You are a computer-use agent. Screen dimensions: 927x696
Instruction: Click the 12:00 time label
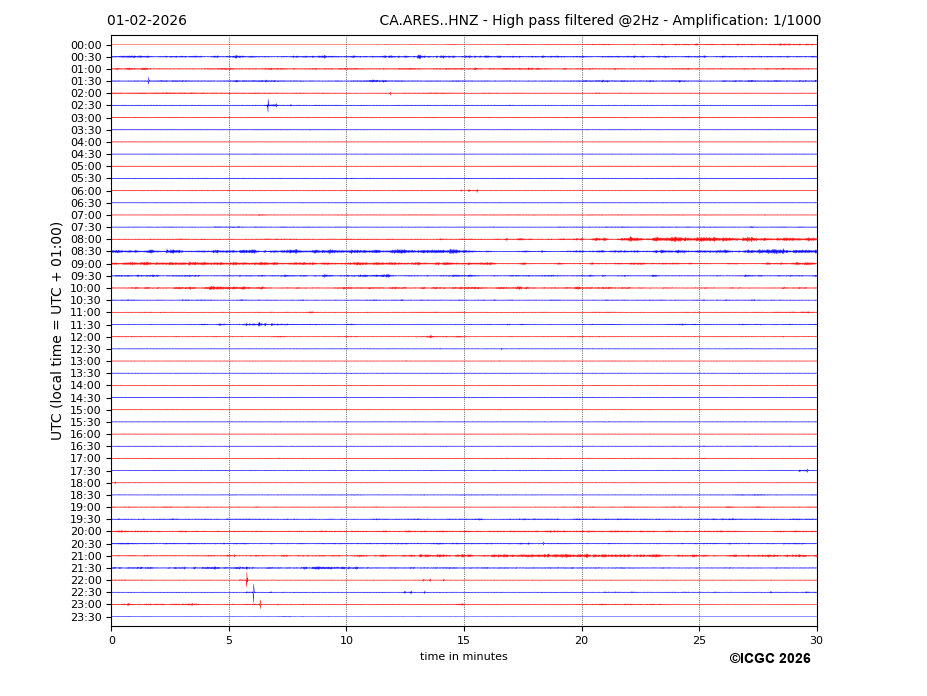86,337
